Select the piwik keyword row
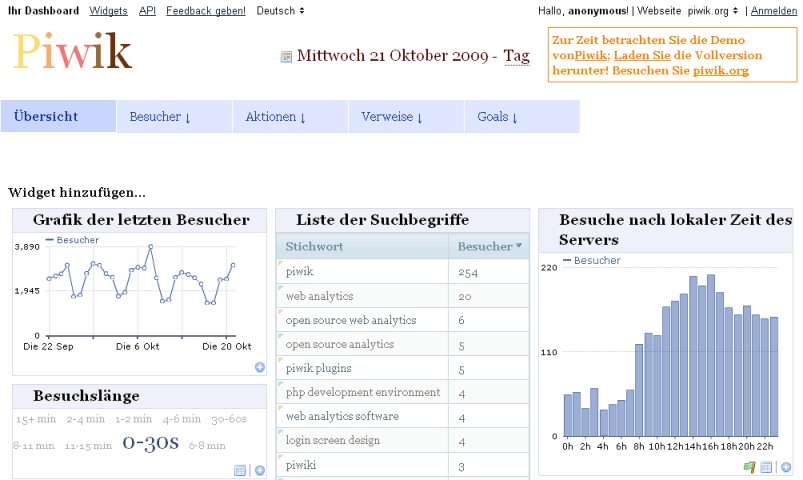This screenshot has height=480, width=803. [x=403, y=272]
